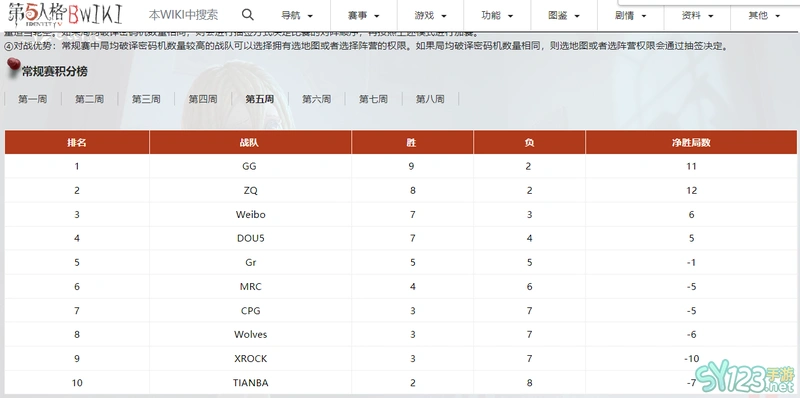Open the 资料 navigation menu
This screenshot has width=800, height=398.
(x=697, y=16)
